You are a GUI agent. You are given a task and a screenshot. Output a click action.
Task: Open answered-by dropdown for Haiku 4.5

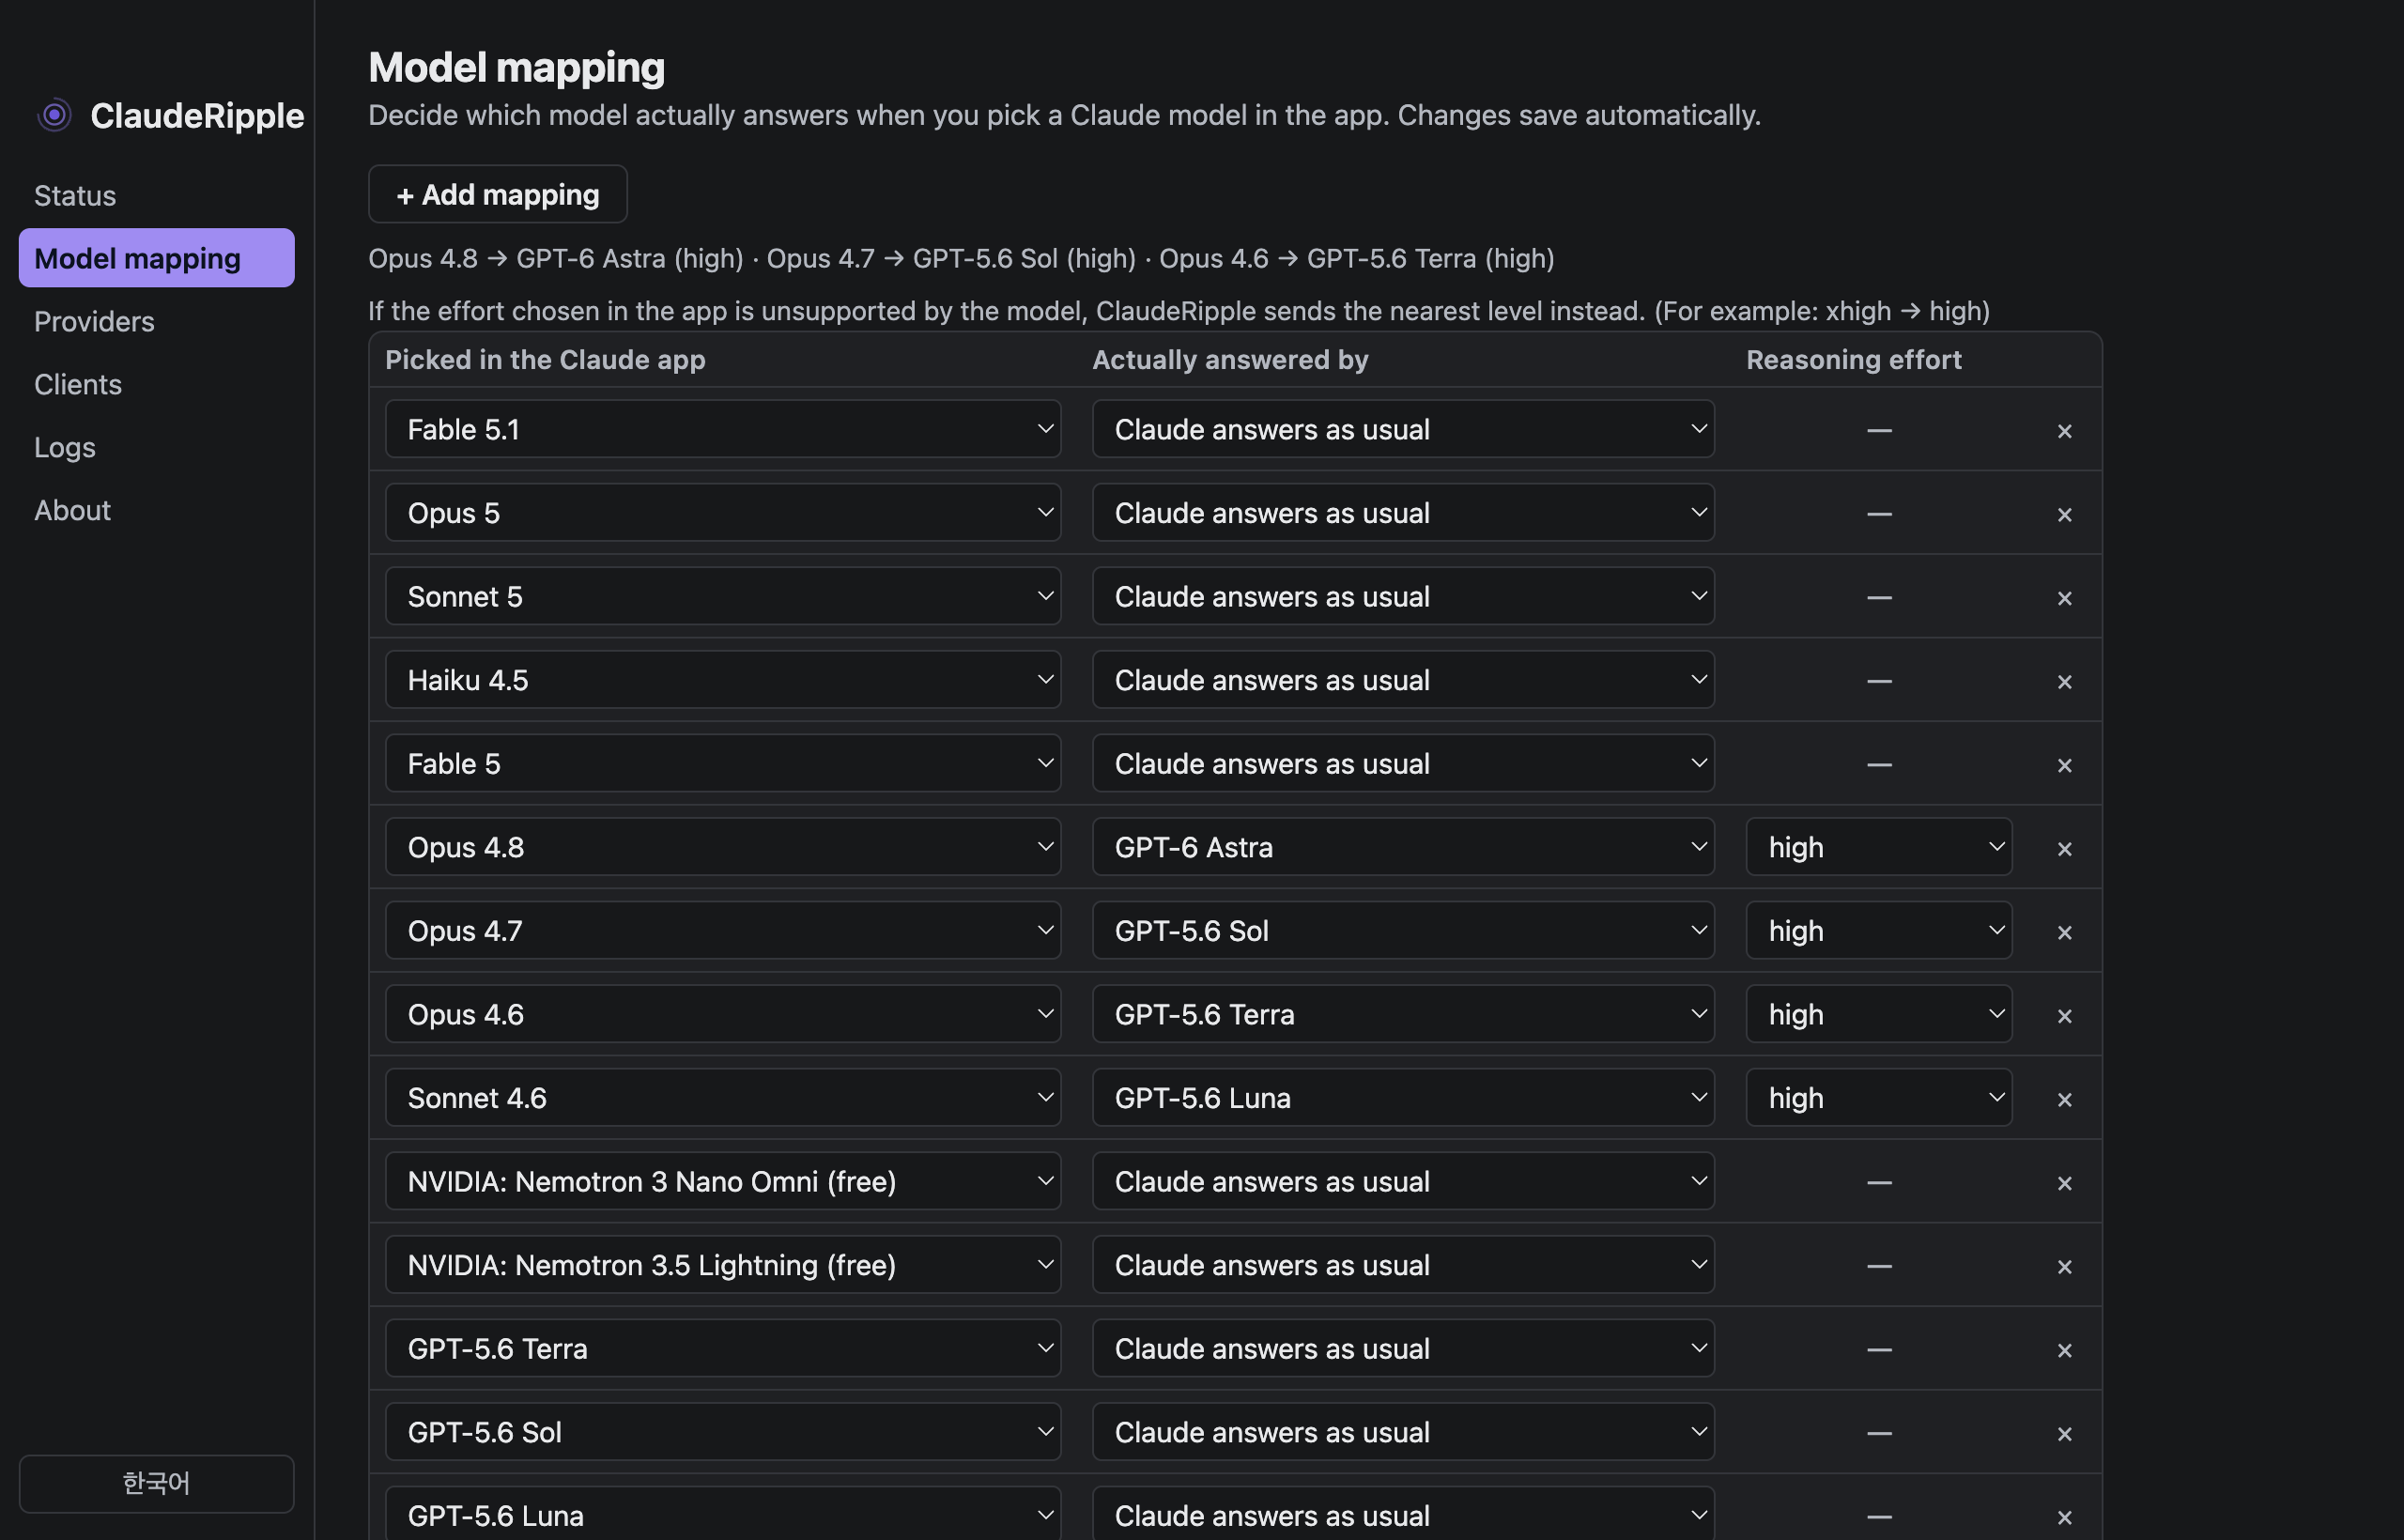coord(1403,680)
